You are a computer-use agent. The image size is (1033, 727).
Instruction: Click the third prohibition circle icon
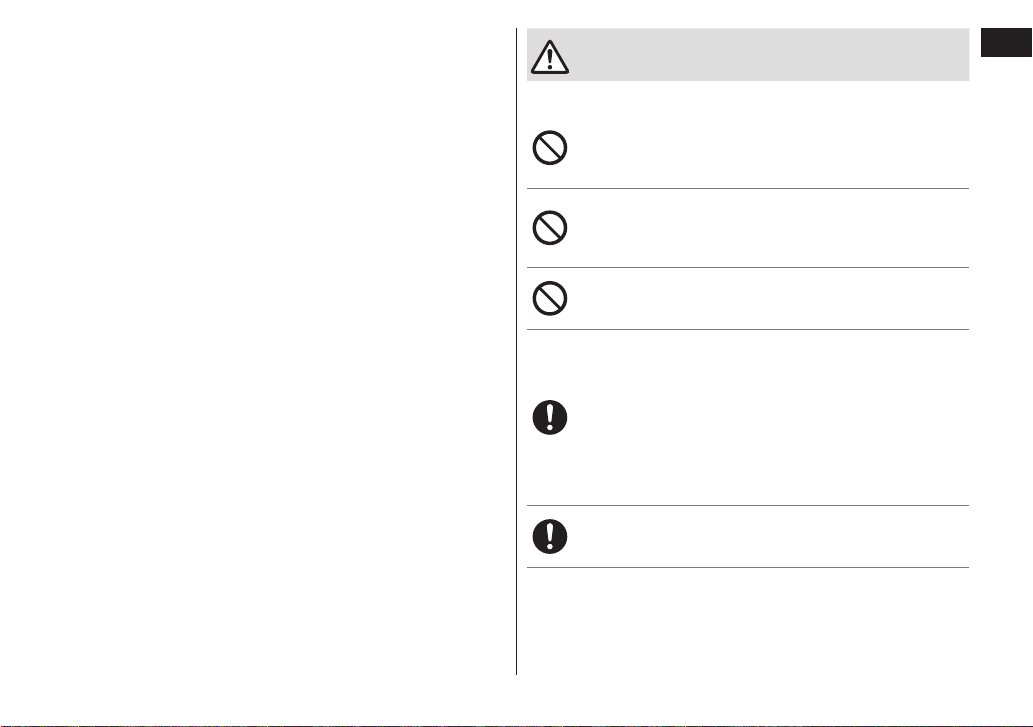pos(549,298)
